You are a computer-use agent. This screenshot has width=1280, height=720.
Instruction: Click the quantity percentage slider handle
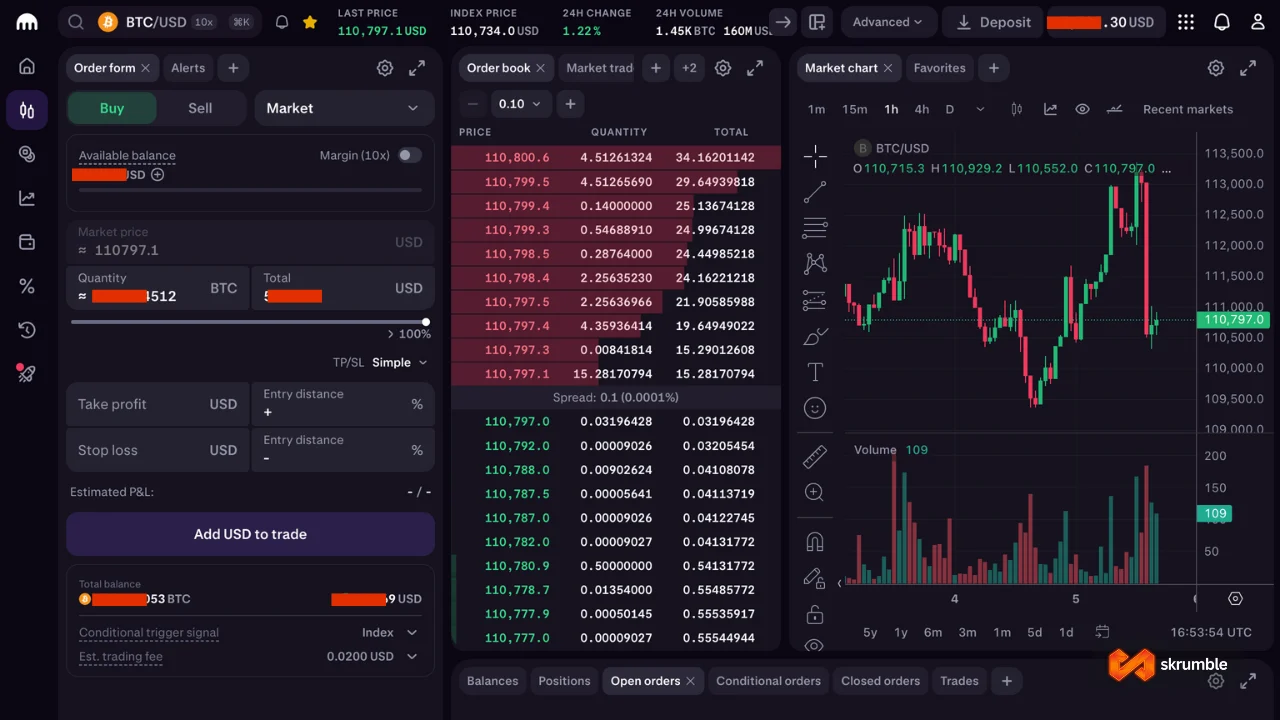(426, 322)
